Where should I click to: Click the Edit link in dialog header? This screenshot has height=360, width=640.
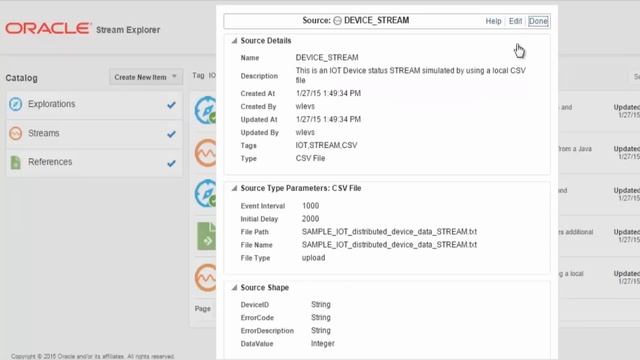click(515, 21)
